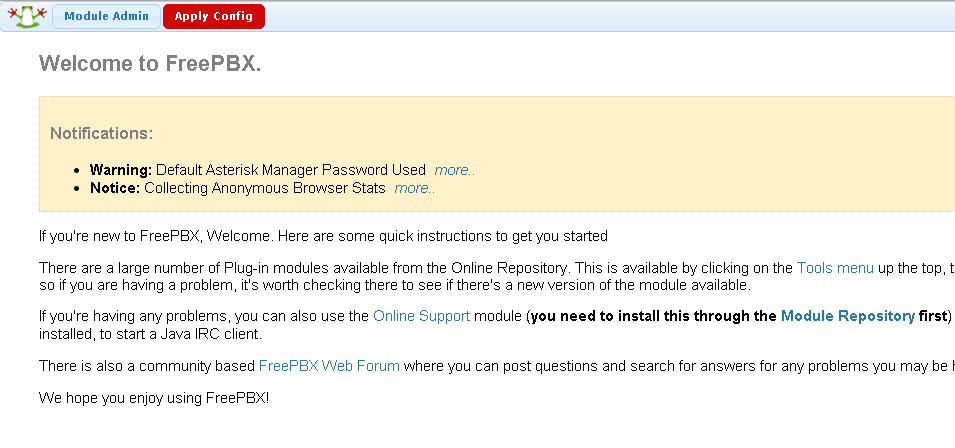Open the Online Support link
This screenshot has height=448, width=955.
(x=421, y=316)
